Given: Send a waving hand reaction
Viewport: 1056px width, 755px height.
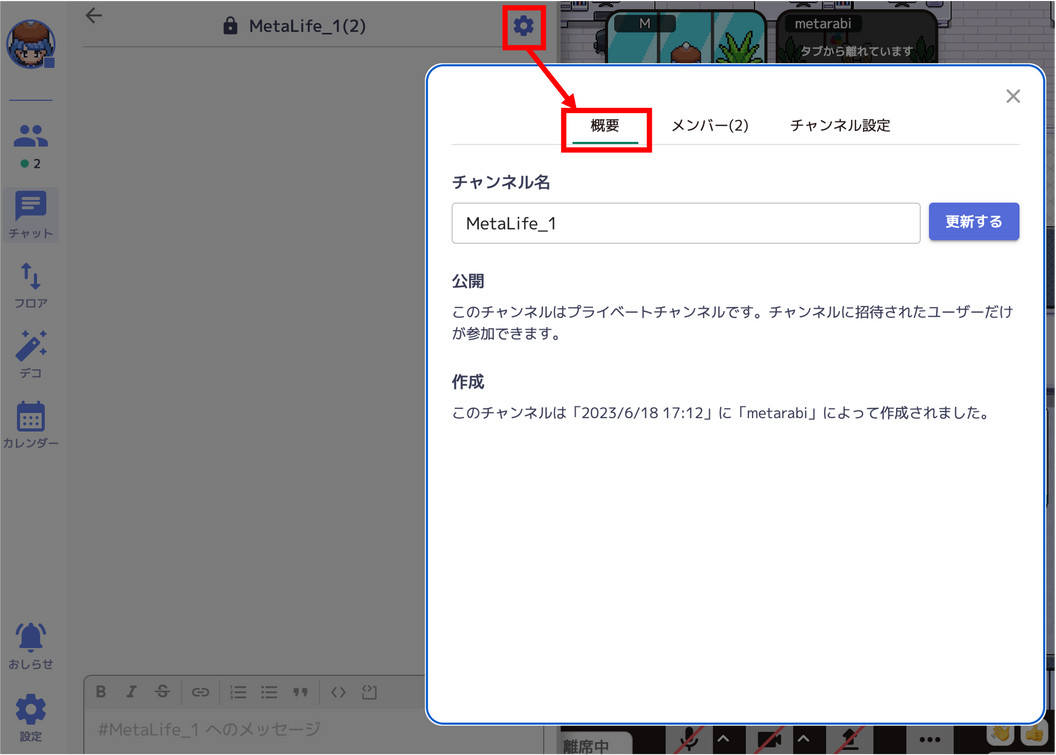Looking at the screenshot, I should [x=1001, y=733].
